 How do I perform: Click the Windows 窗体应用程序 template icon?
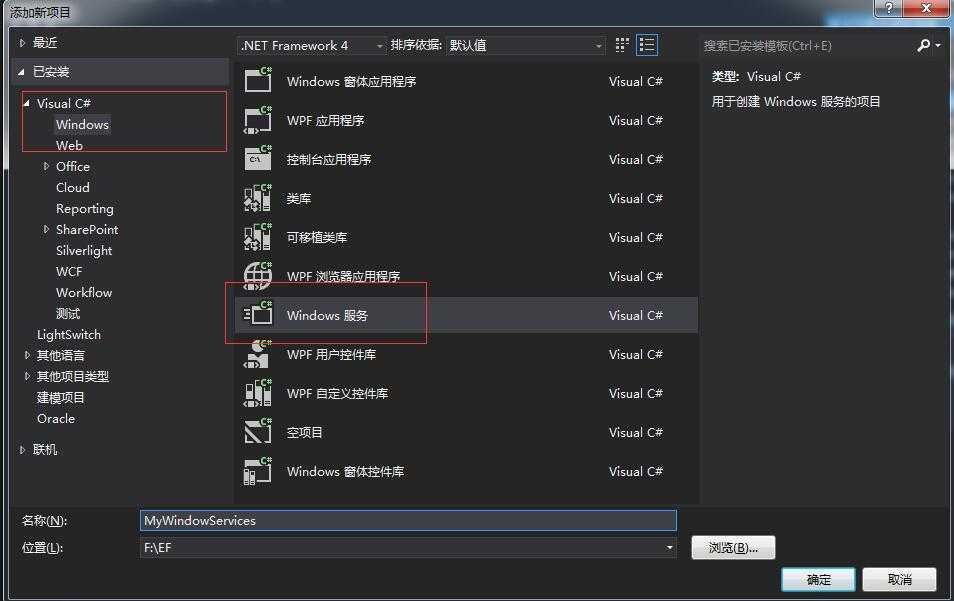(258, 80)
